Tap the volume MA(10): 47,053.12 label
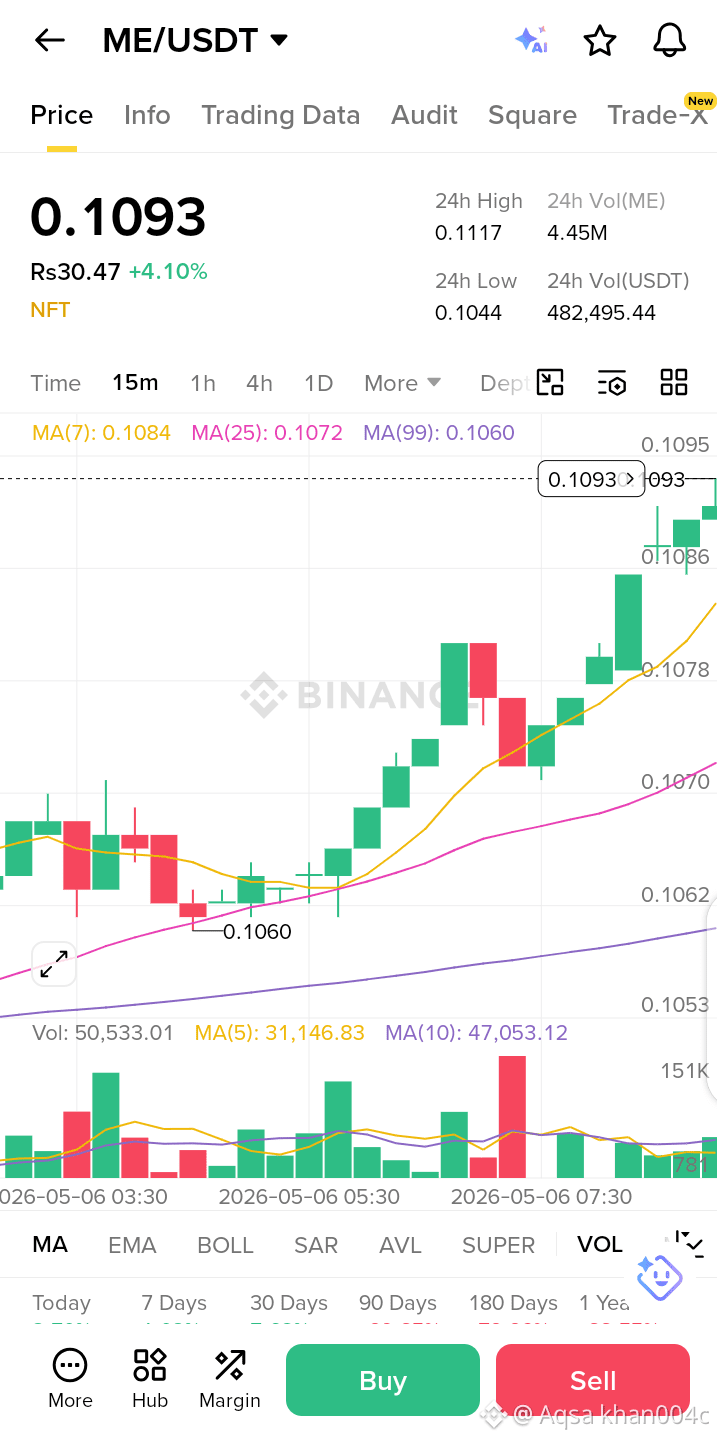 477,1033
